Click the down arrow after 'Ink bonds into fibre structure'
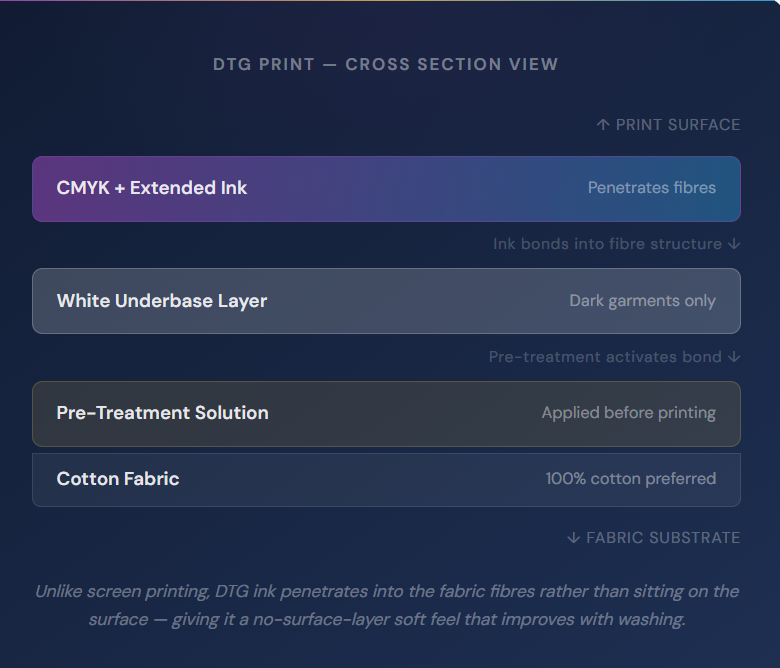 point(735,244)
